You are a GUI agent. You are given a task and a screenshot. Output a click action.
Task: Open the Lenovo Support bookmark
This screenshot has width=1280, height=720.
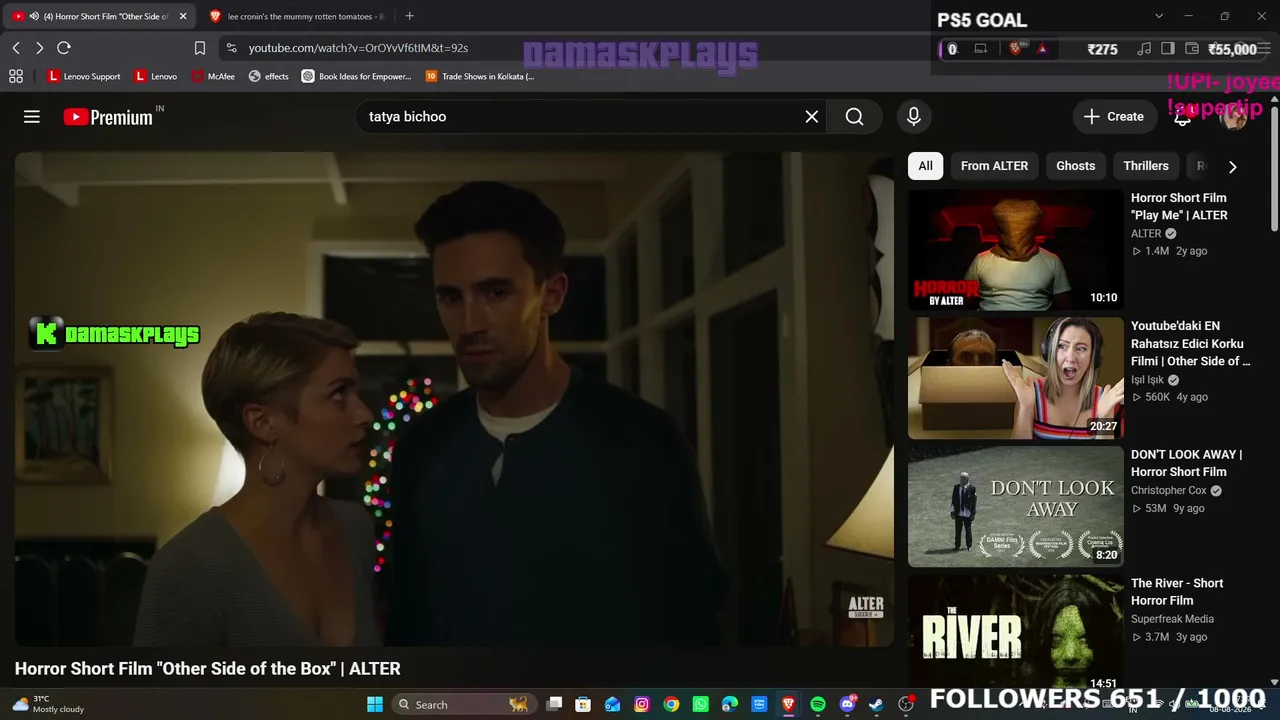84,76
